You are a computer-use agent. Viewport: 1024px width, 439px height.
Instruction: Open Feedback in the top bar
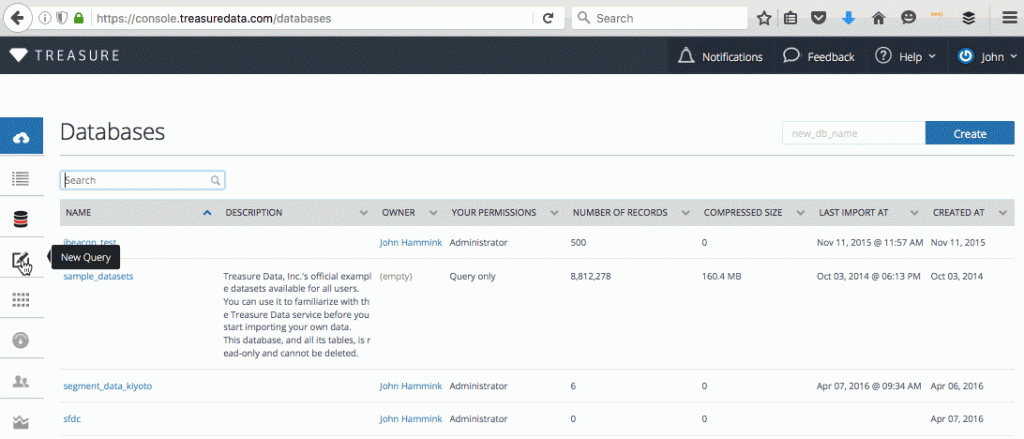point(819,57)
